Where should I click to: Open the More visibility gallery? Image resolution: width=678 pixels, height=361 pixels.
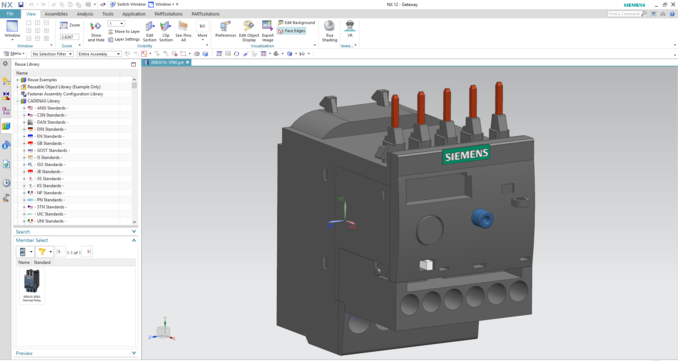(202, 32)
